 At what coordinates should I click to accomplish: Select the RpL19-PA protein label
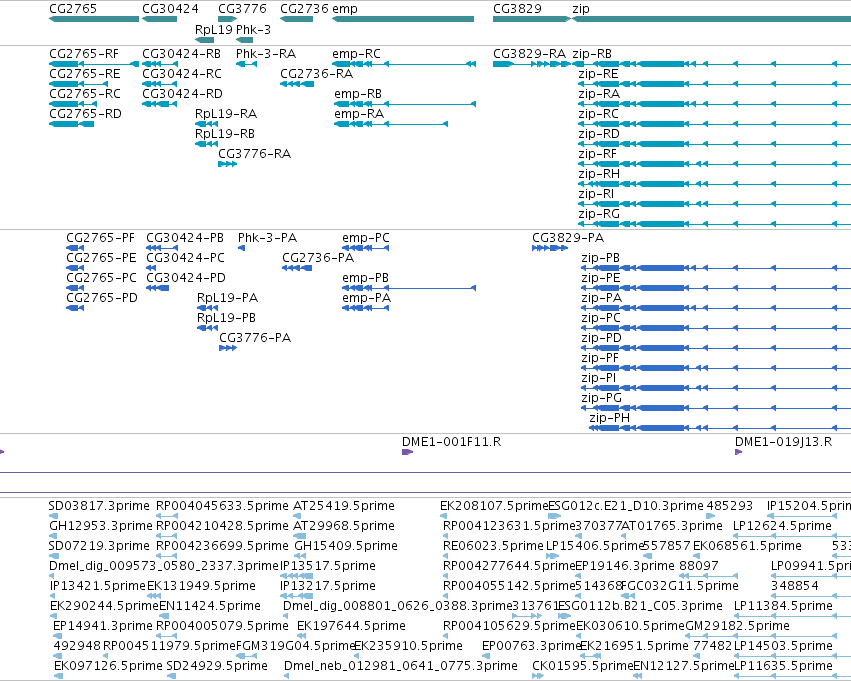[227, 298]
